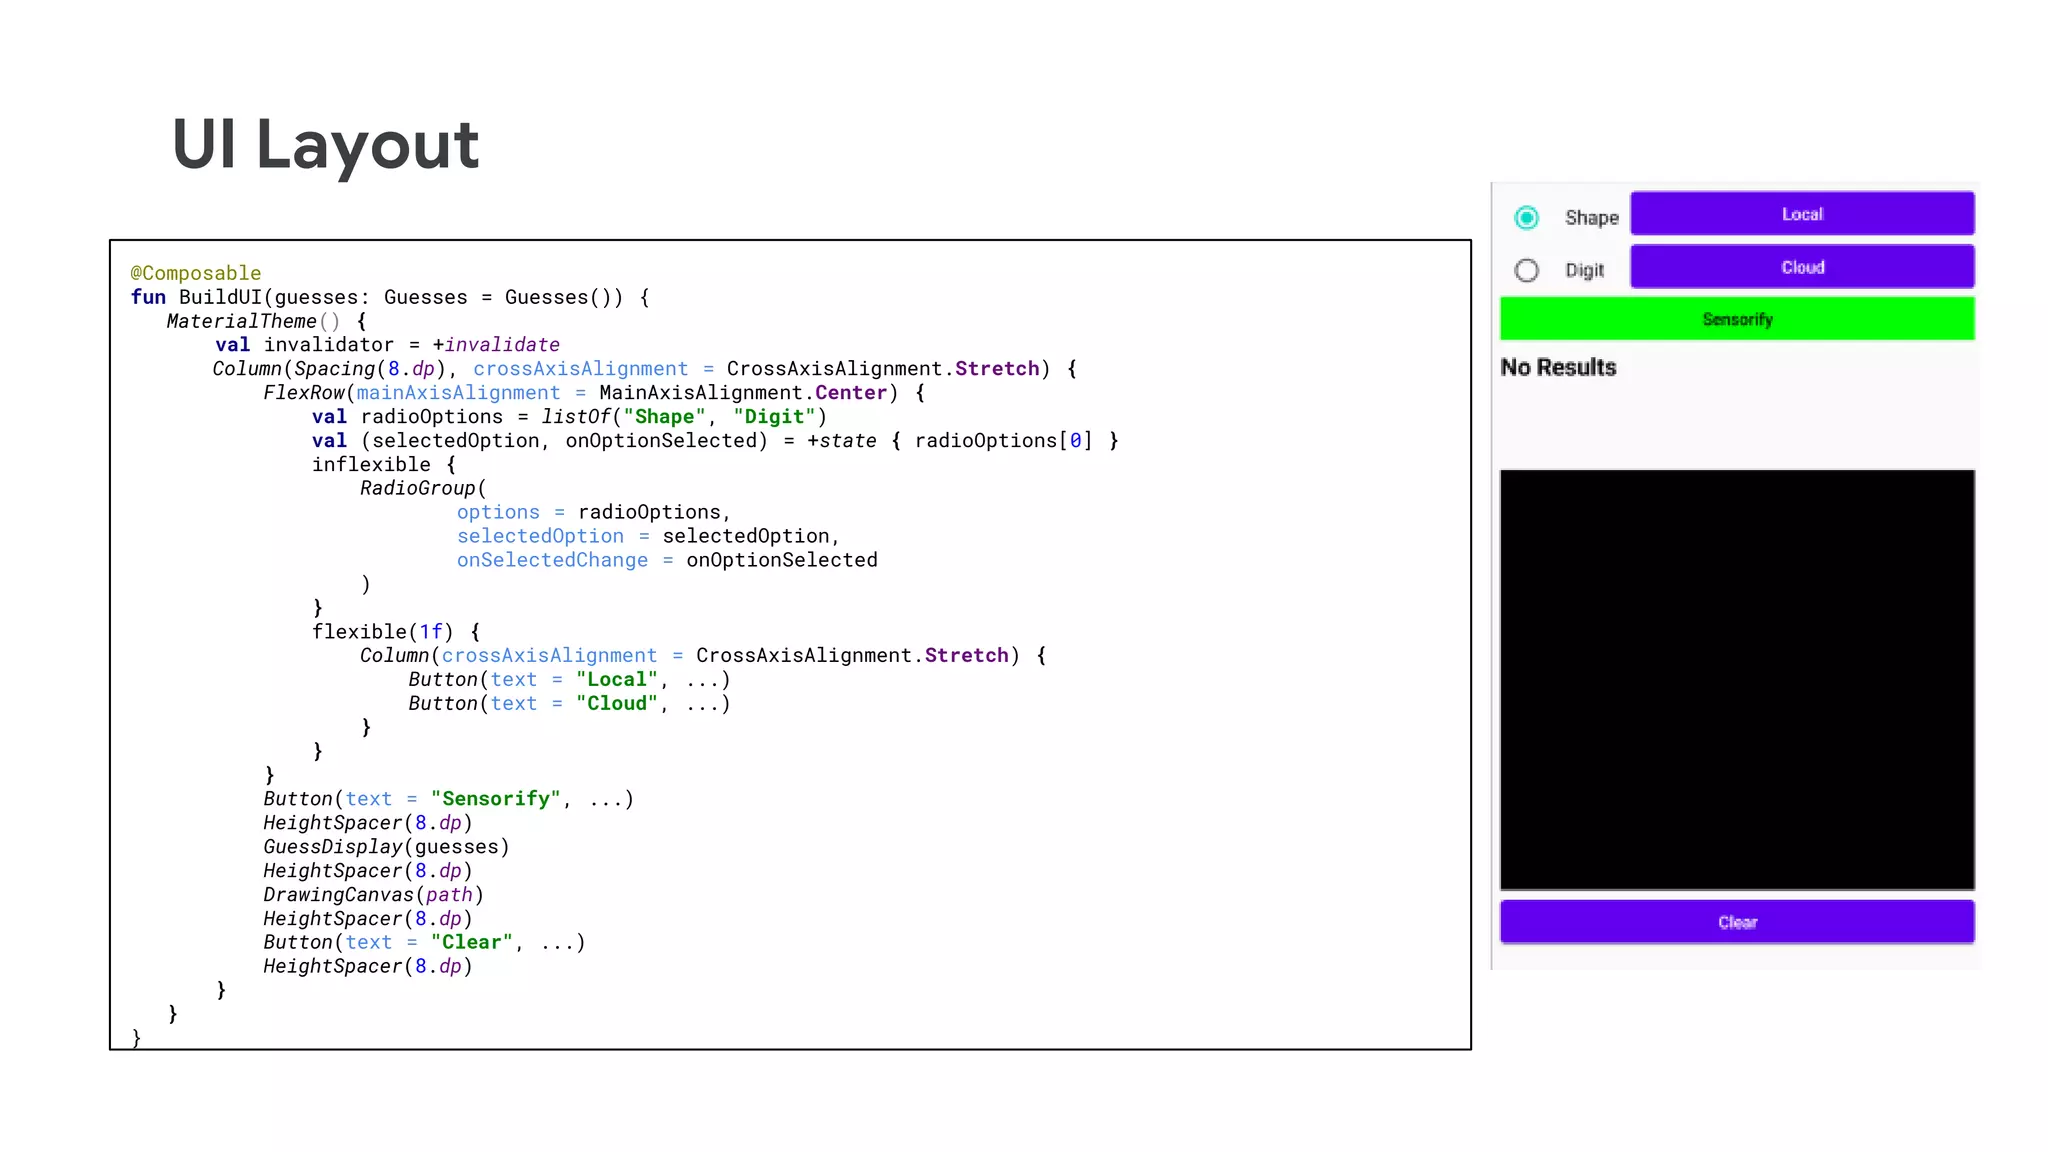Click the flexible(1f) code line
Viewport: 2048px width, 1152px height.
pyautogui.click(x=396, y=632)
